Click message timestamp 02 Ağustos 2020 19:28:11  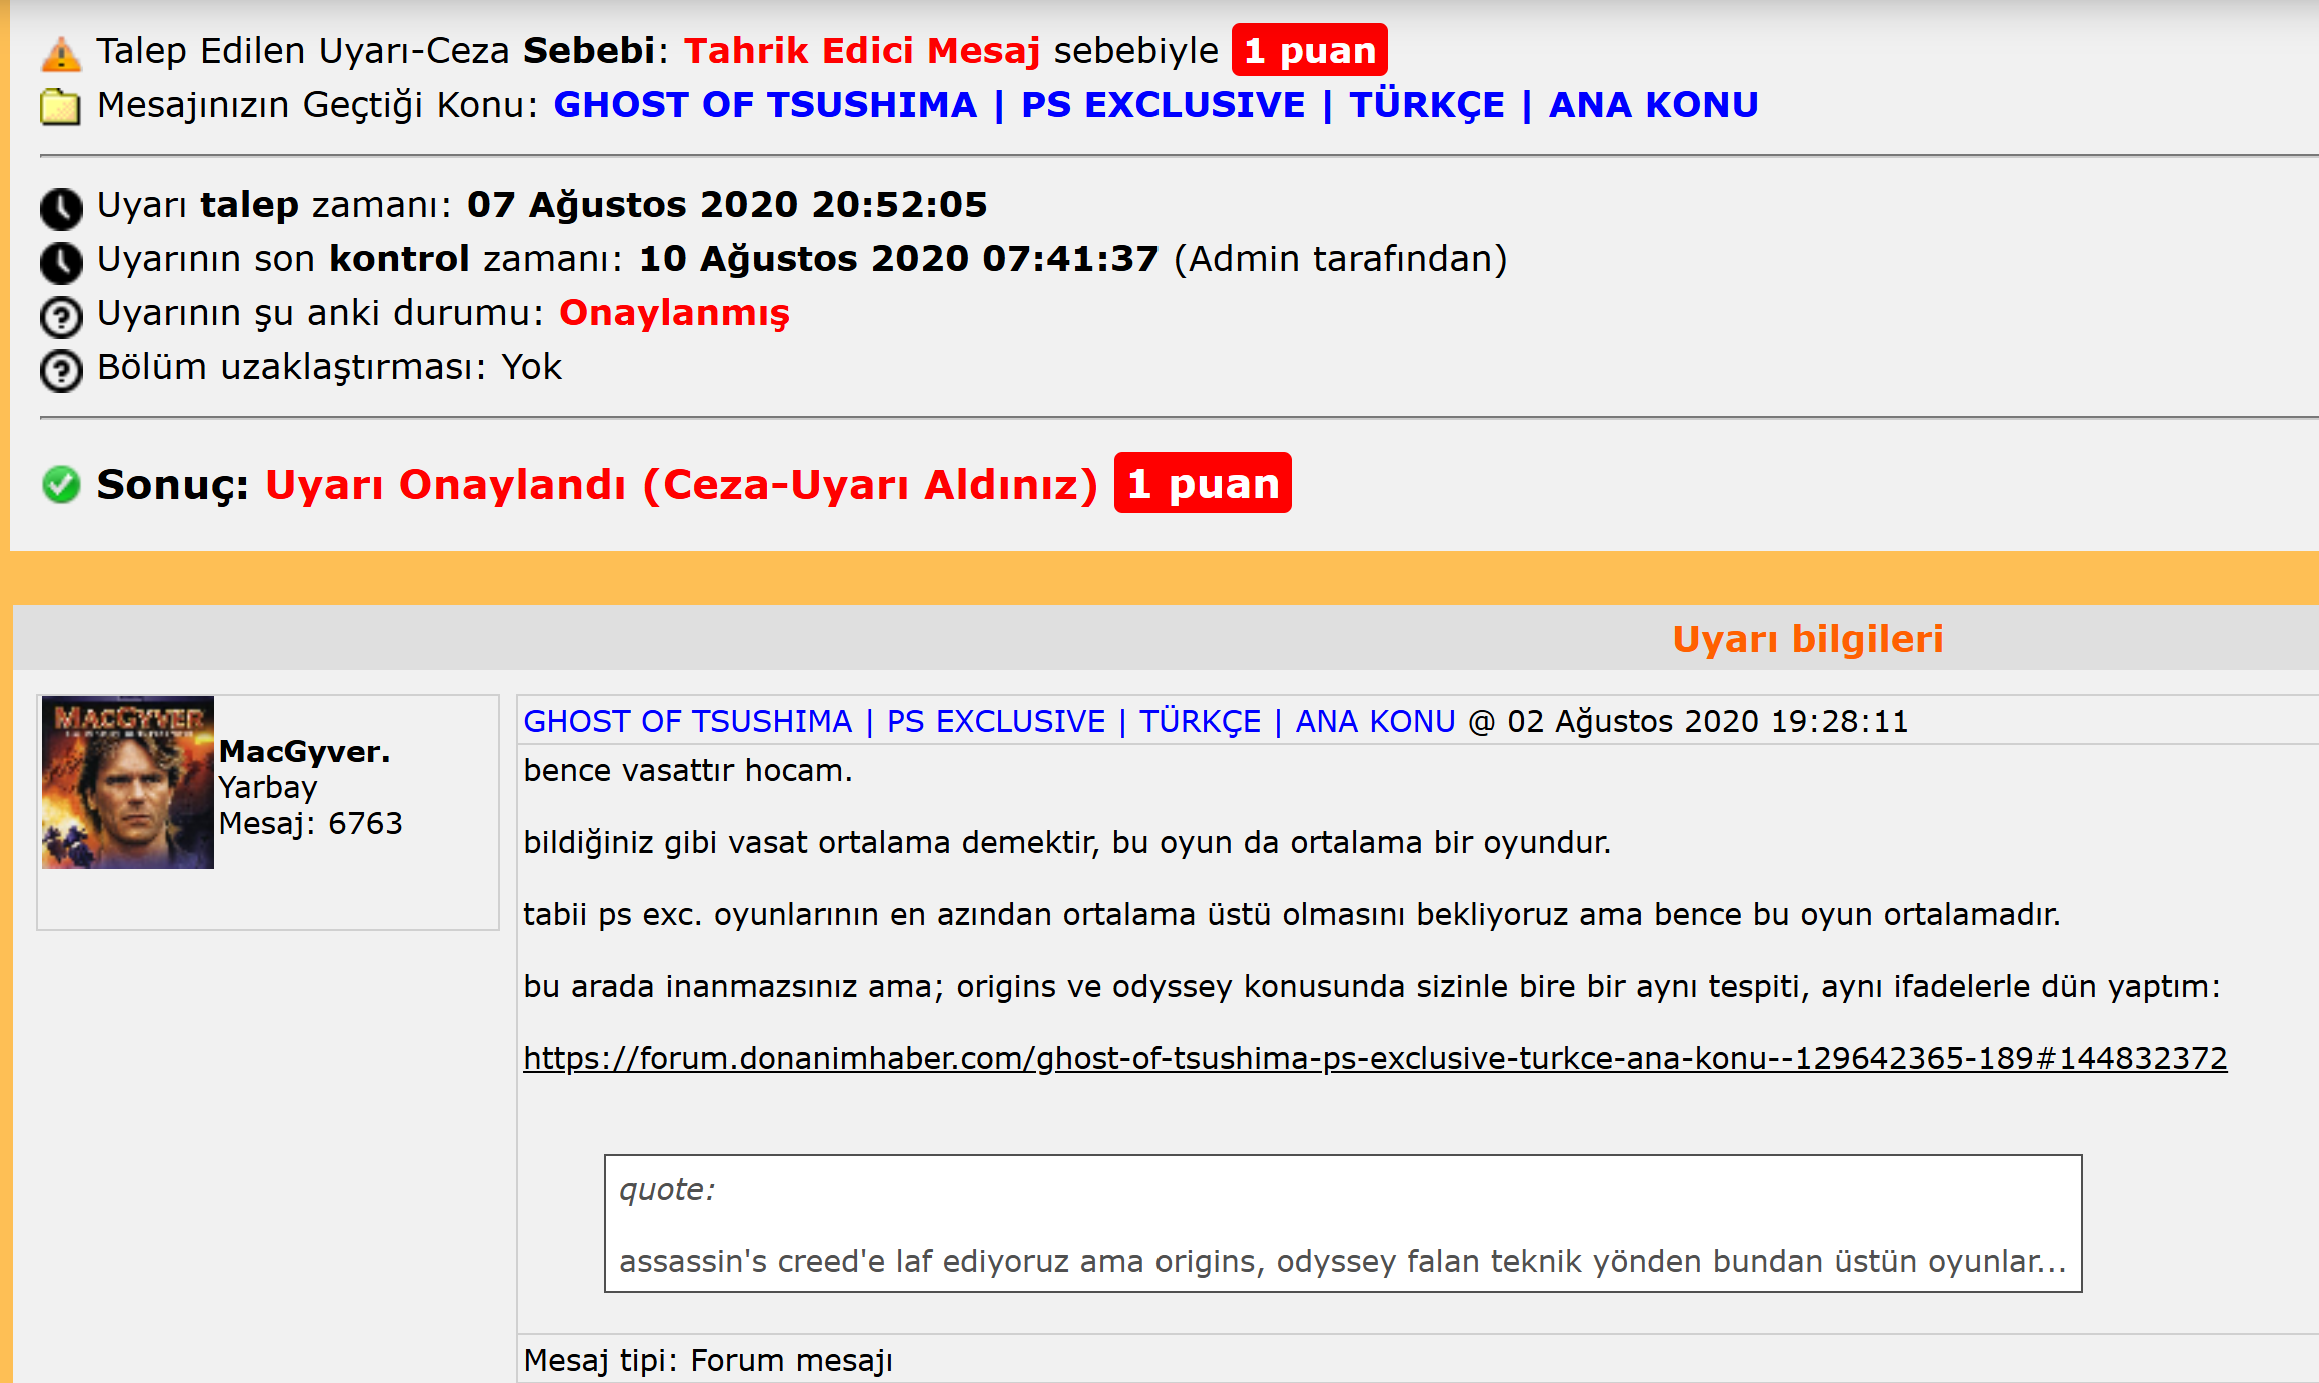point(1708,721)
